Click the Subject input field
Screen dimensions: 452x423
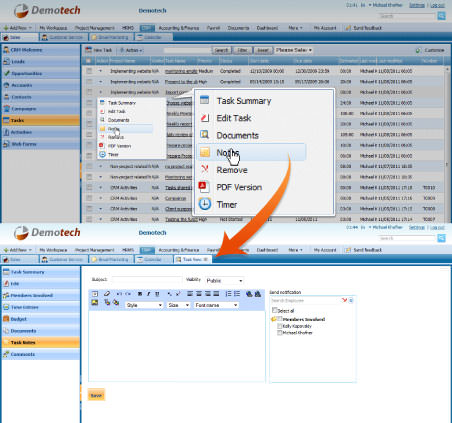pos(146,279)
